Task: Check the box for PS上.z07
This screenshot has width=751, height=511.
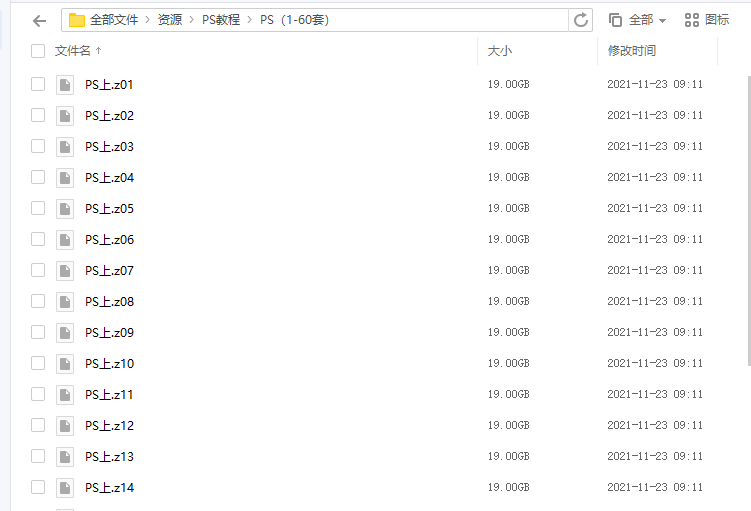Action: coord(38,270)
